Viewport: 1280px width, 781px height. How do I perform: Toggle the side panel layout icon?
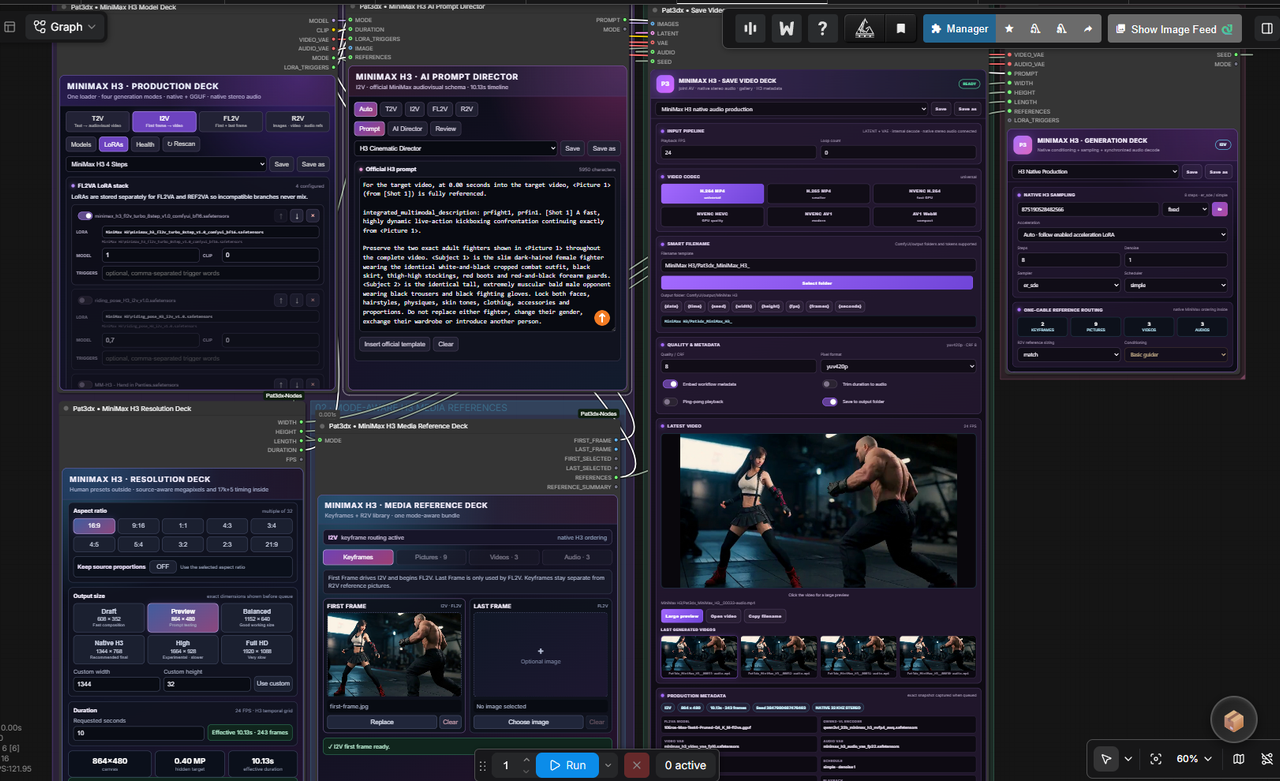[1266, 29]
